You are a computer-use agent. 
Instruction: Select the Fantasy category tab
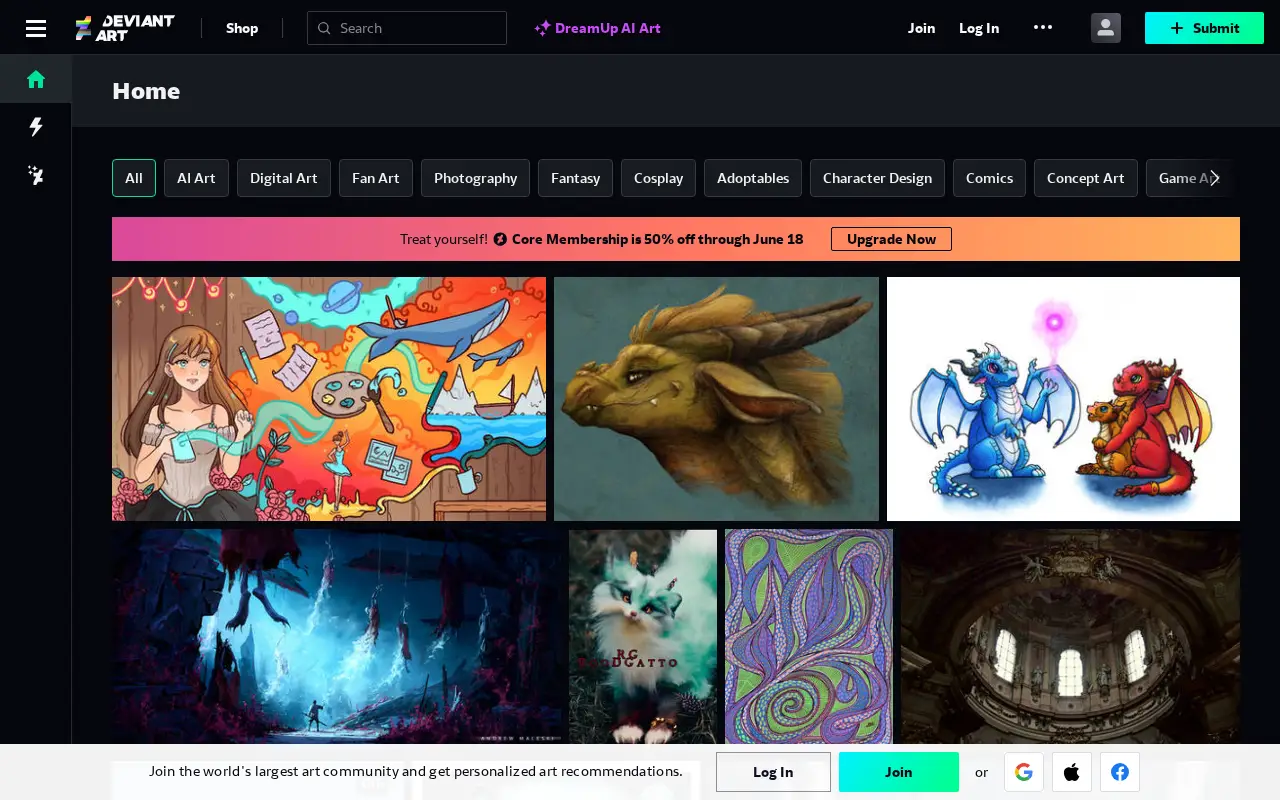(x=575, y=178)
